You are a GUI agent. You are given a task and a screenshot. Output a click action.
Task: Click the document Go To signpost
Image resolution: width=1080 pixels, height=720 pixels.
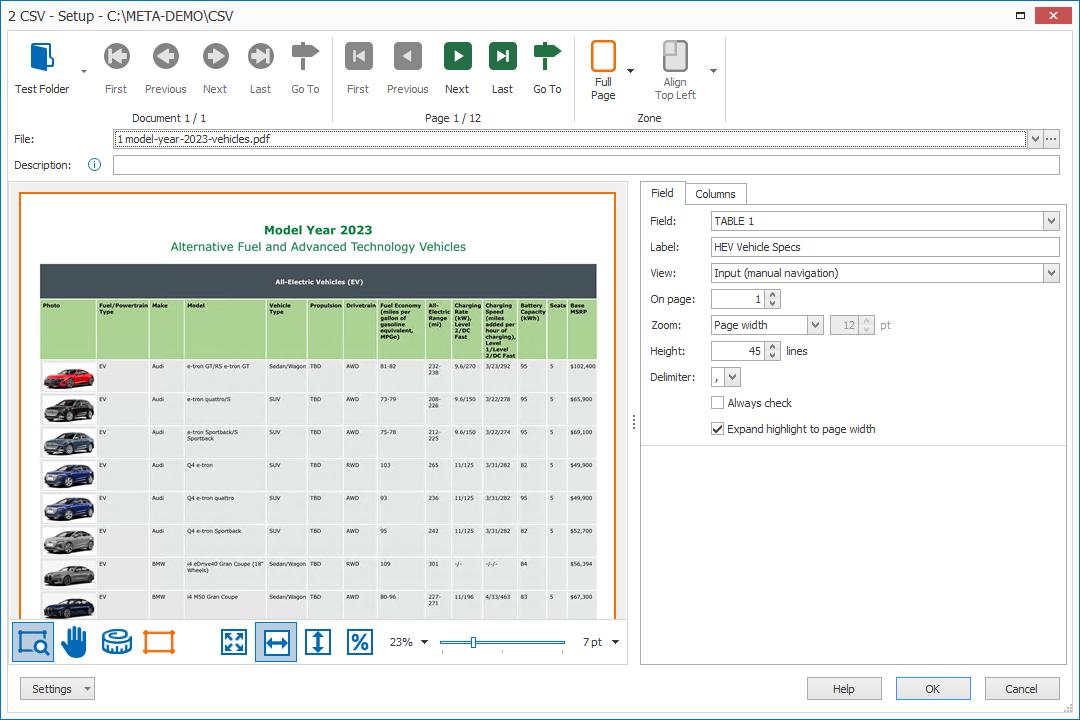coord(305,56)
